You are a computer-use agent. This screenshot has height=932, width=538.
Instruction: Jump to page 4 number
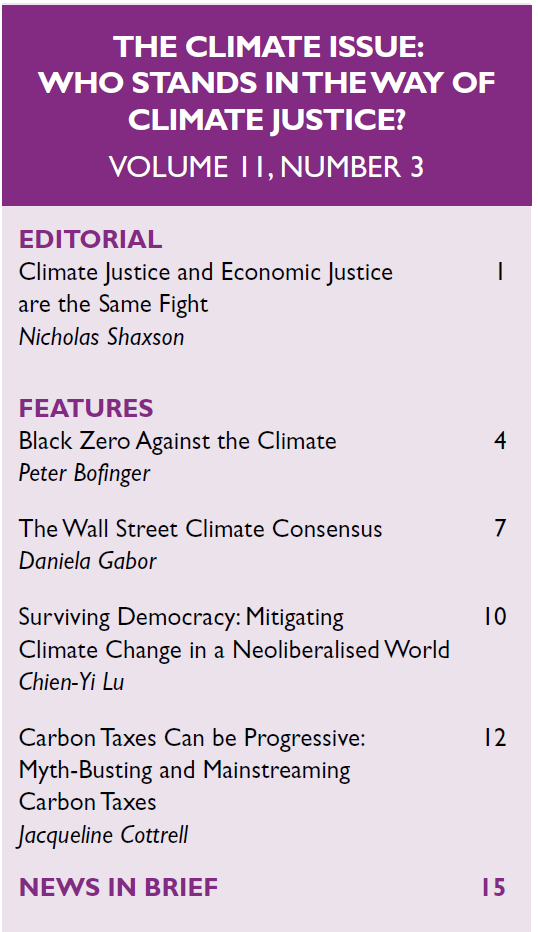click(x=500, y=441)
